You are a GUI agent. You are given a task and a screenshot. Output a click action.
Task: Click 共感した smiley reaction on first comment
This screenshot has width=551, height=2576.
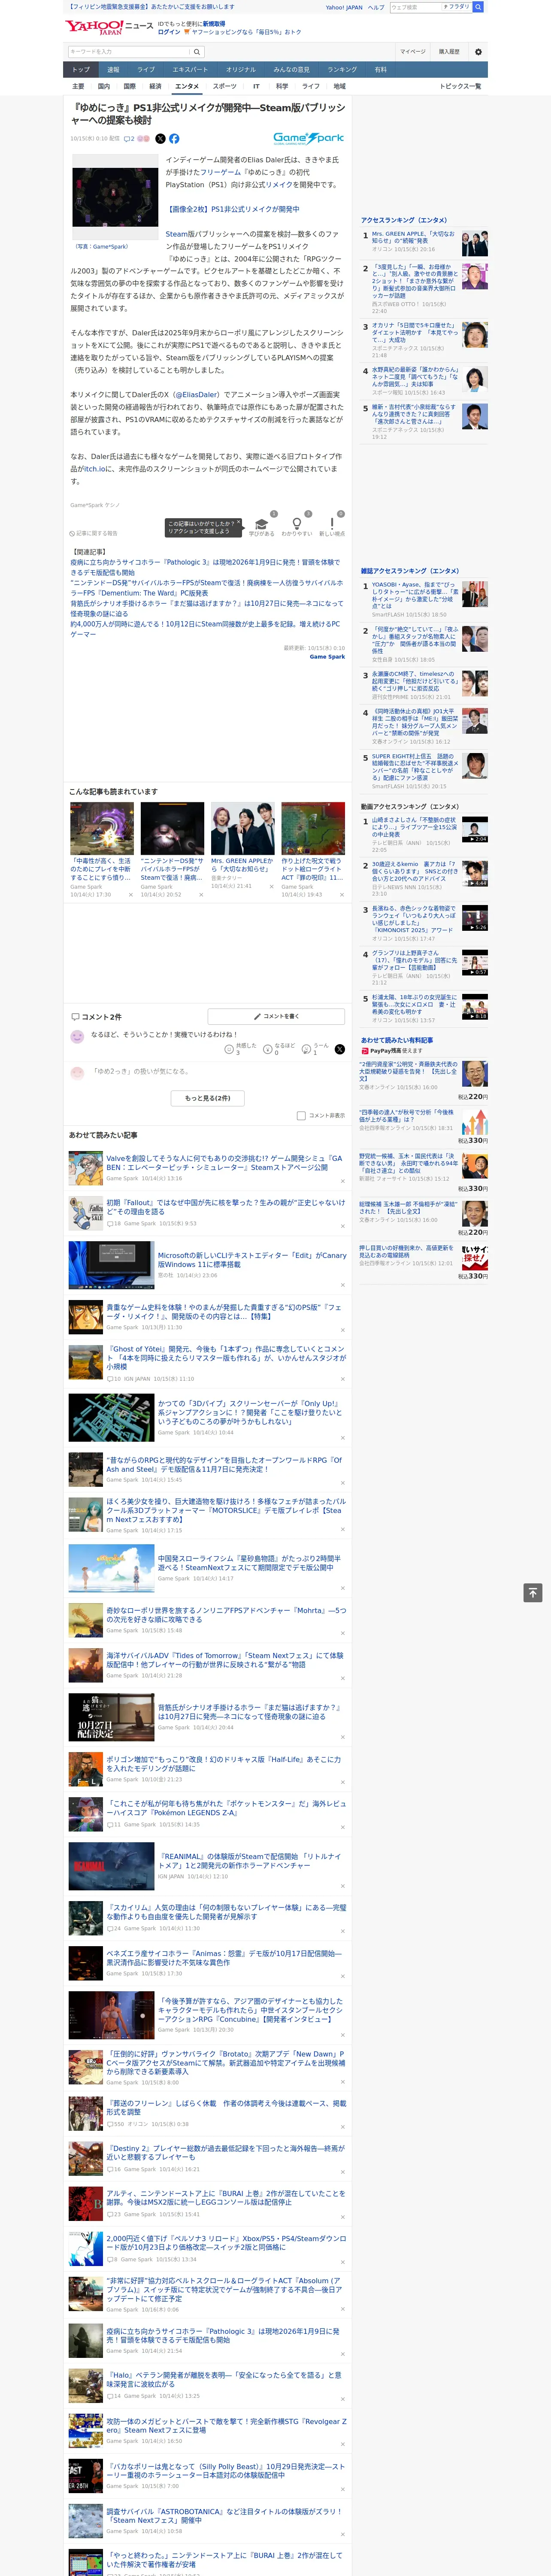coord(229,1049)
